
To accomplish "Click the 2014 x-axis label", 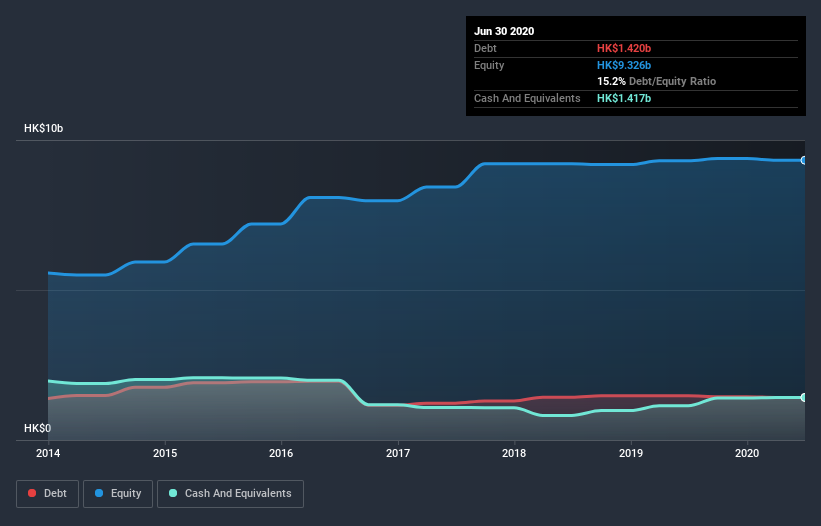I will pos(48,453).
